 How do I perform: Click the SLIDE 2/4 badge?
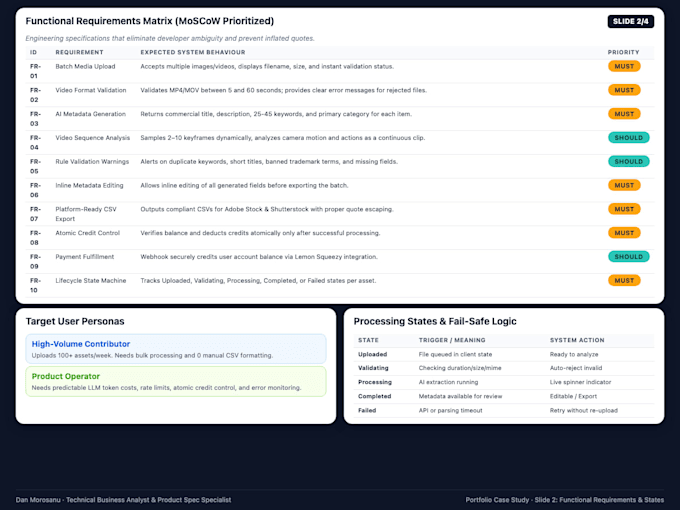point(631,21)
